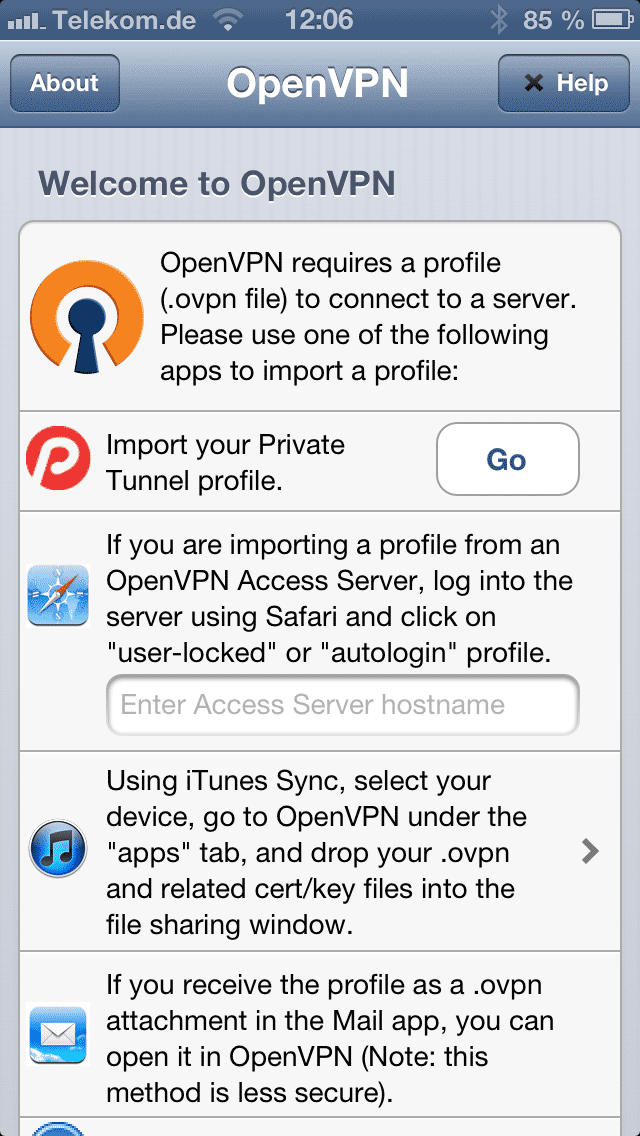The width and height of the screenshot is (640, 1136).
Task: Tap the Bluetooth icon in status bar
Action: pos(499,20)
